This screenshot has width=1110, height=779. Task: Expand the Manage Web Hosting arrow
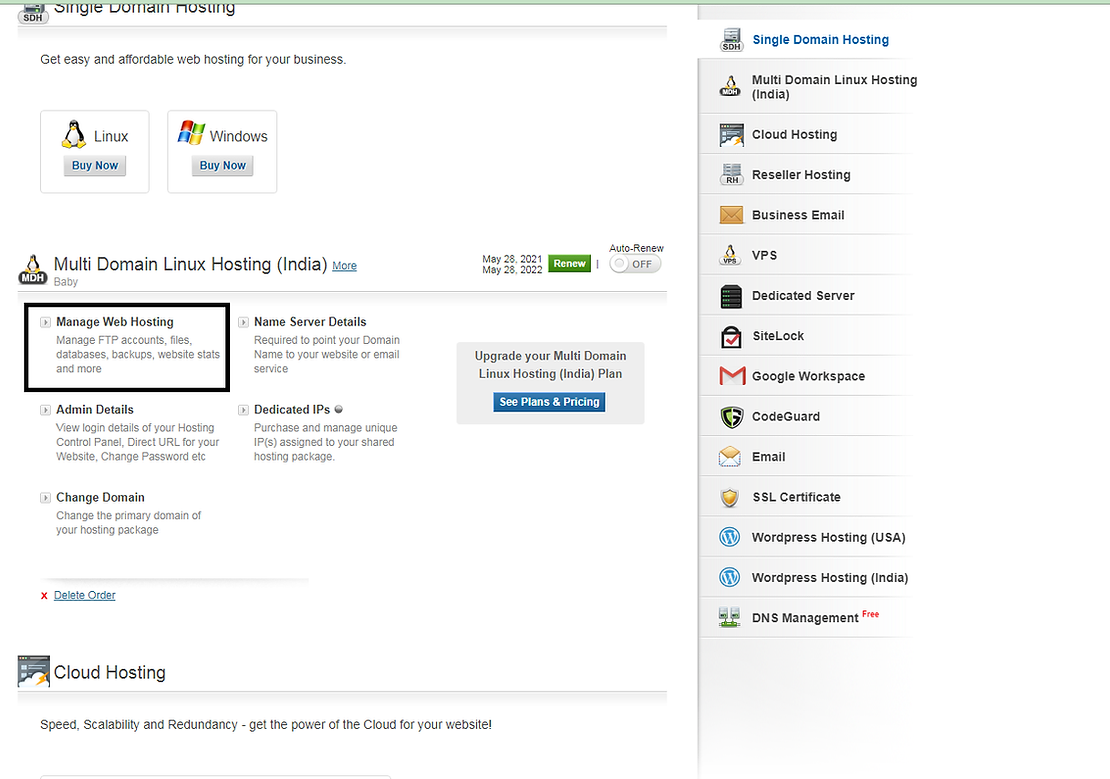click(46, 322)
